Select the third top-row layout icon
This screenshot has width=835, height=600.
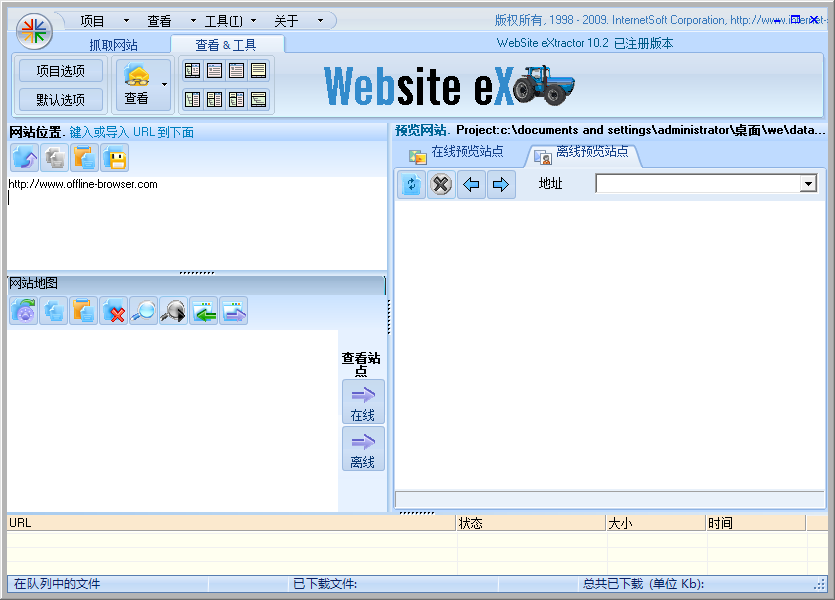click(x=236, y=70)
